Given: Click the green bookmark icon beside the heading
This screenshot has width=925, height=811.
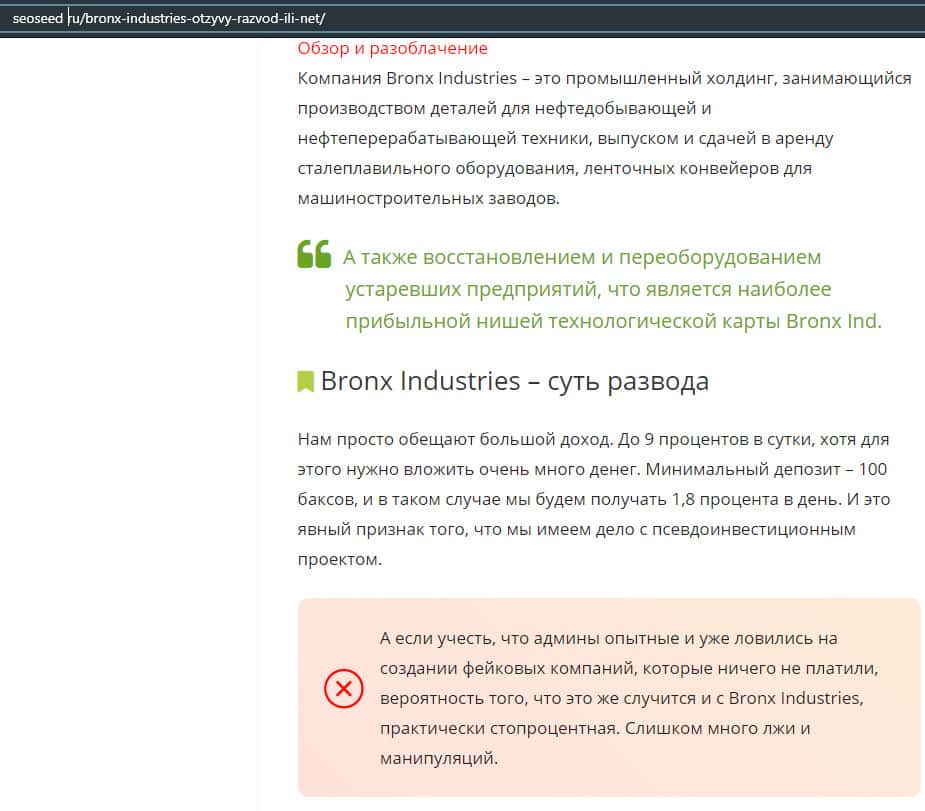Looking at the screenshot, I should [x=306, y=382].
